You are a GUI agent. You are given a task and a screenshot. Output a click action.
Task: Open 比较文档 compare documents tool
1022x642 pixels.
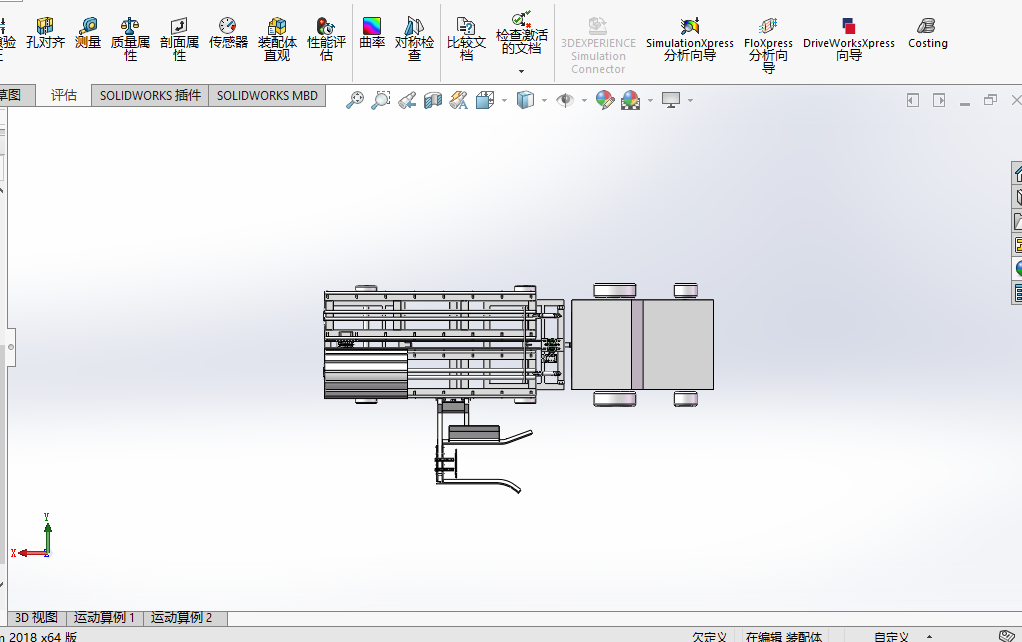(x=466, y=39)
